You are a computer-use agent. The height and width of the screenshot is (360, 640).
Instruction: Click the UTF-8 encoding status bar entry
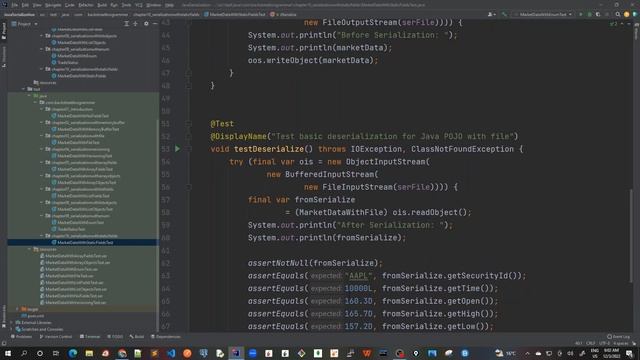604,344
